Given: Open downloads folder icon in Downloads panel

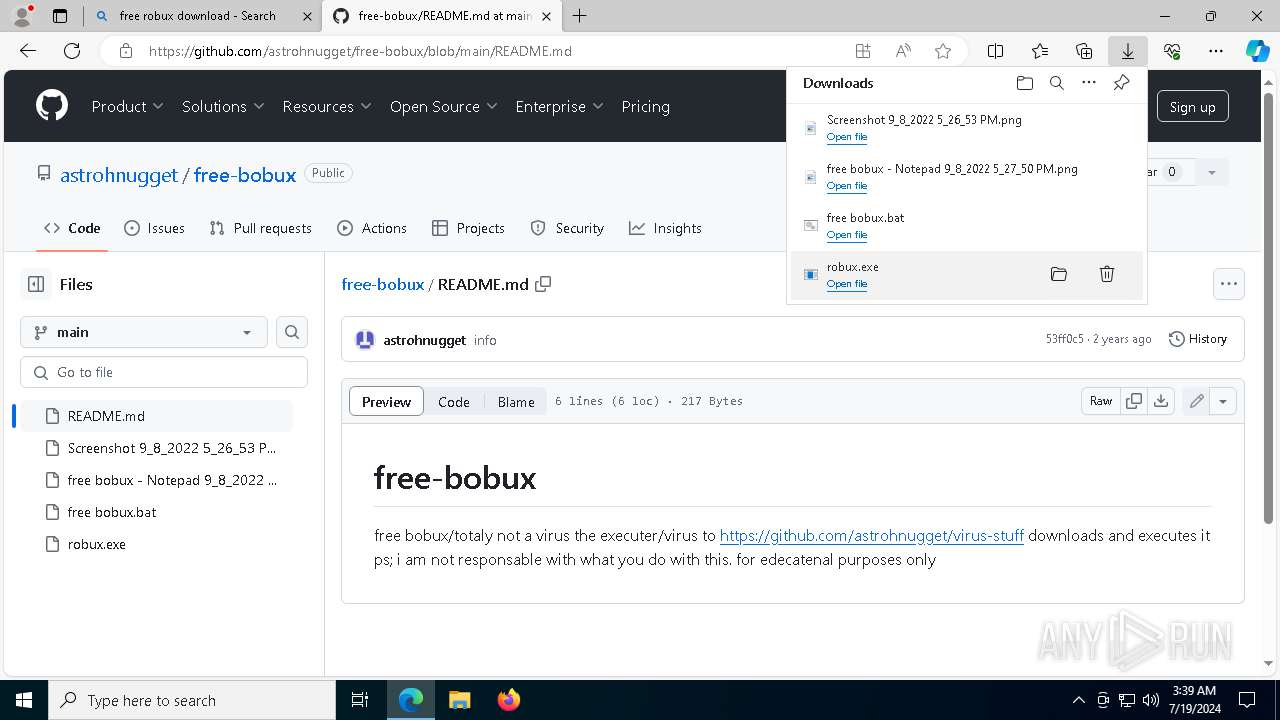Looking at the screenshot, I should pyautogui.click(x=1024, y=83).
